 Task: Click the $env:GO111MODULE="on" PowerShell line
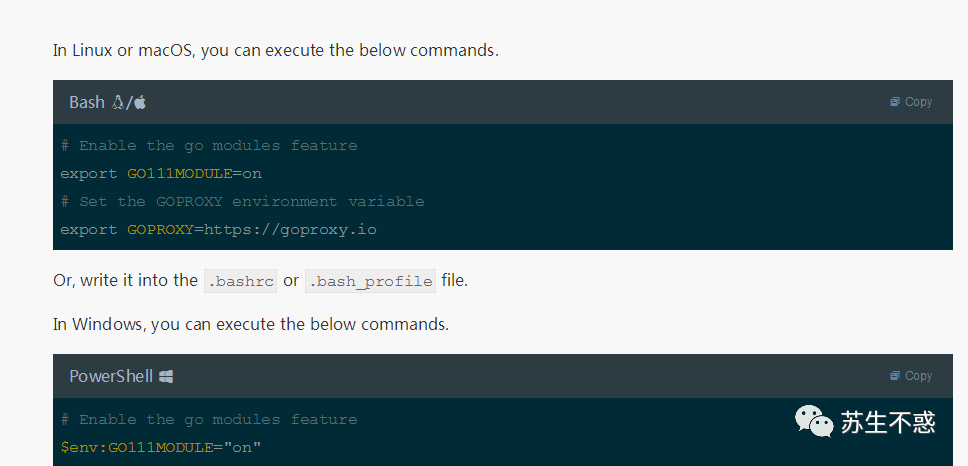pyautogui.click(x=161, y=447)
